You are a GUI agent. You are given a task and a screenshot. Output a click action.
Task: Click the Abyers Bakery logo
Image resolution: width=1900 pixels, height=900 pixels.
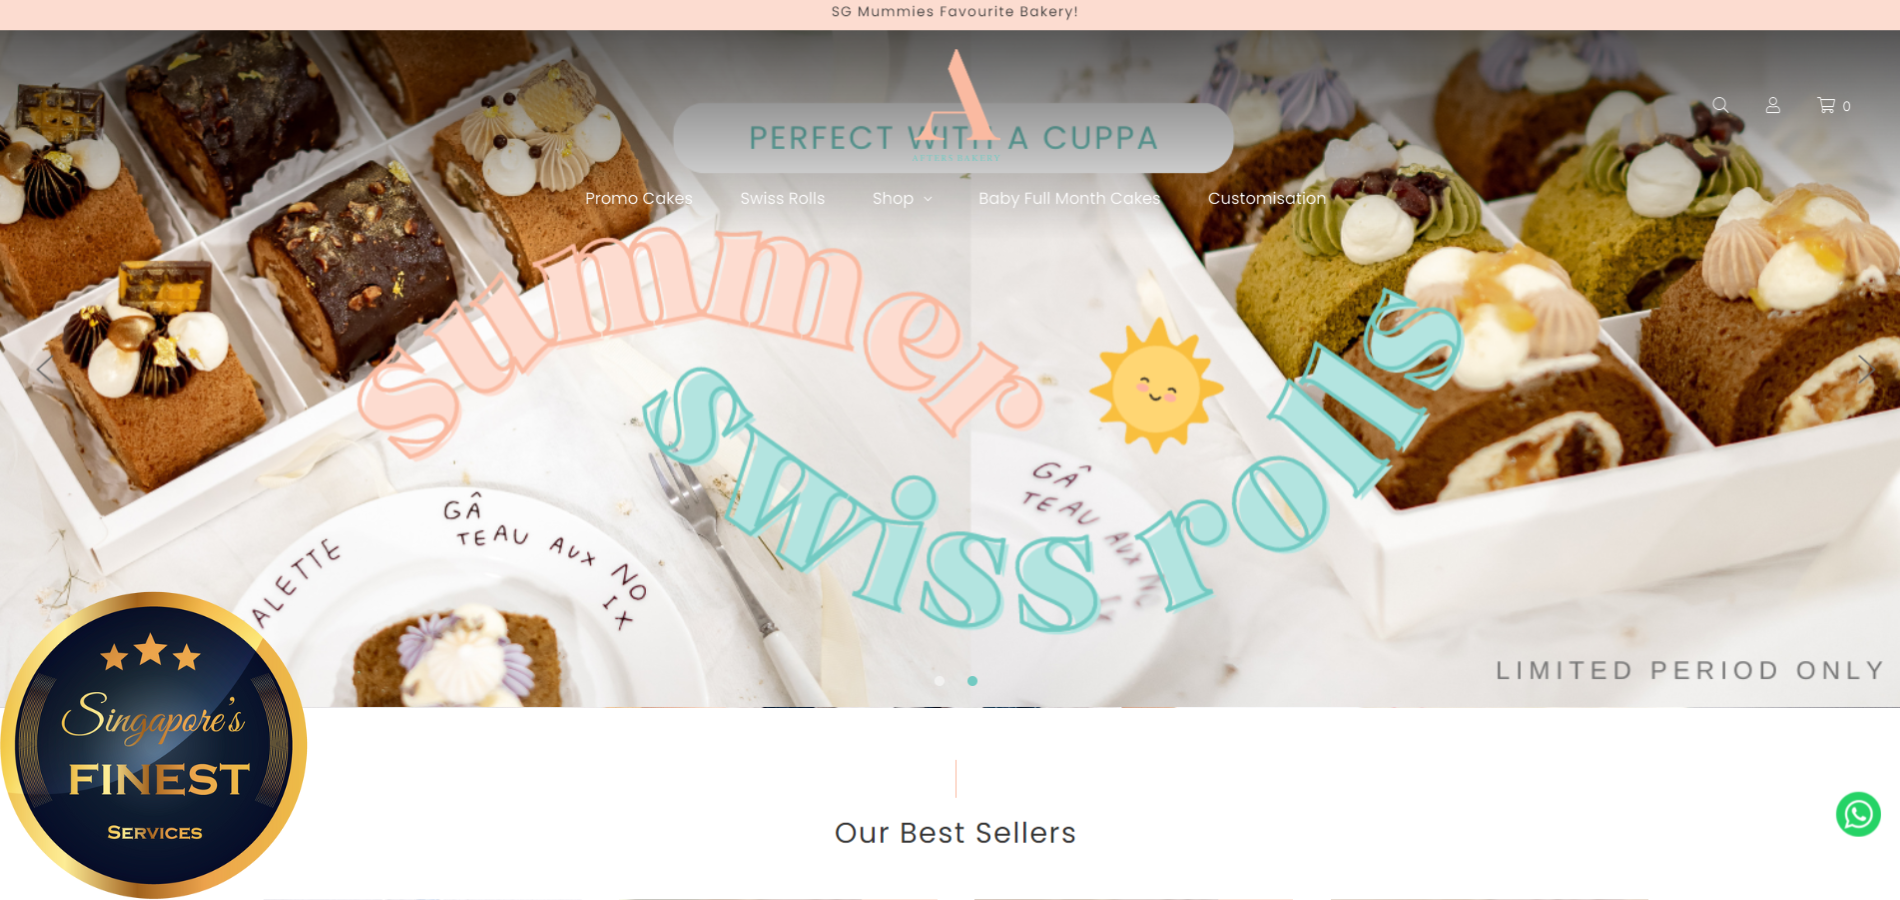tap(957, 105)
